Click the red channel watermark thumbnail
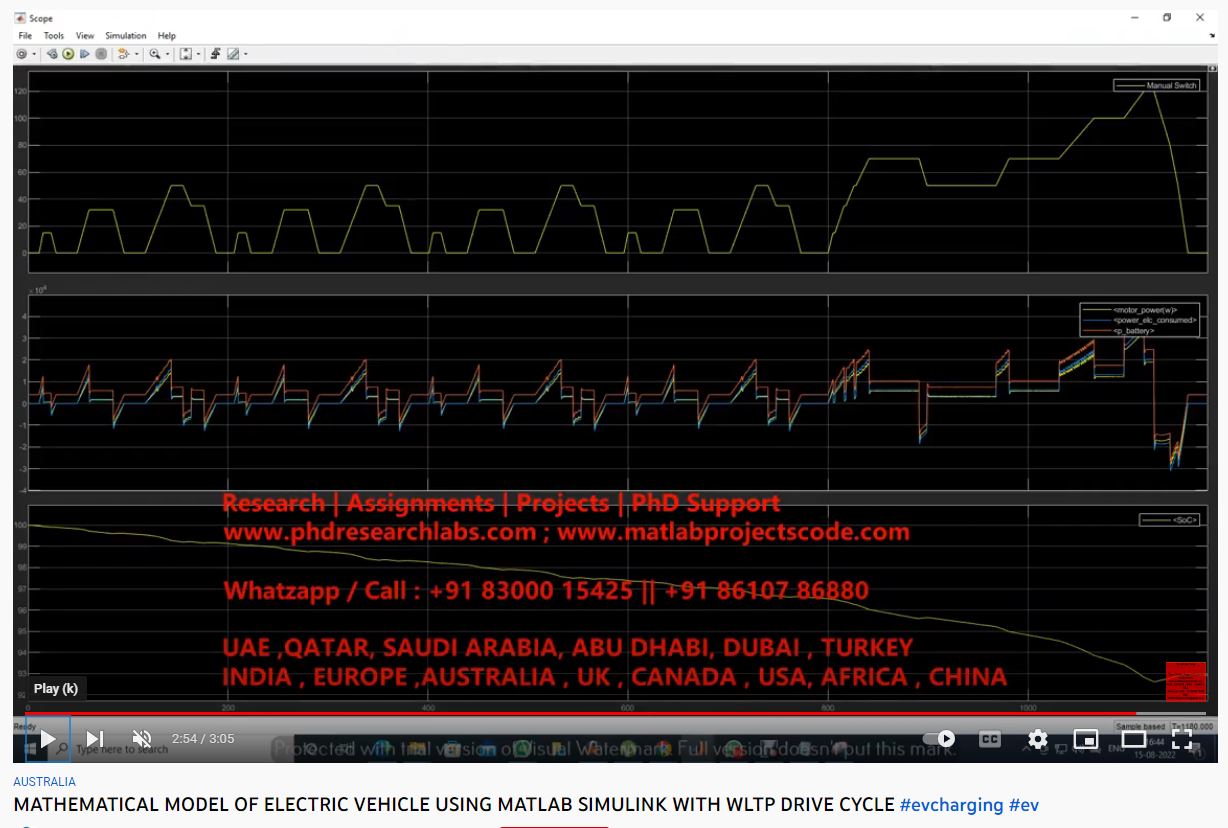Screen dimensions: 1228x828 (x=1186, y=682)
